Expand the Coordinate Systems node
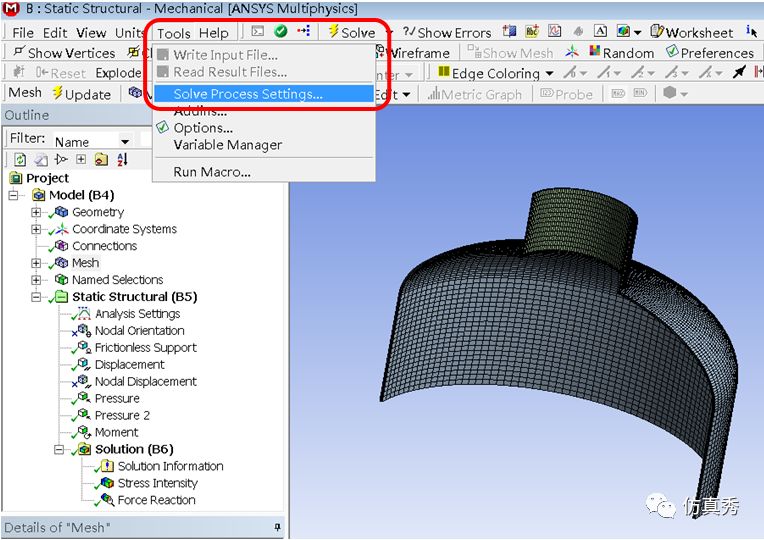 point(36,229)
